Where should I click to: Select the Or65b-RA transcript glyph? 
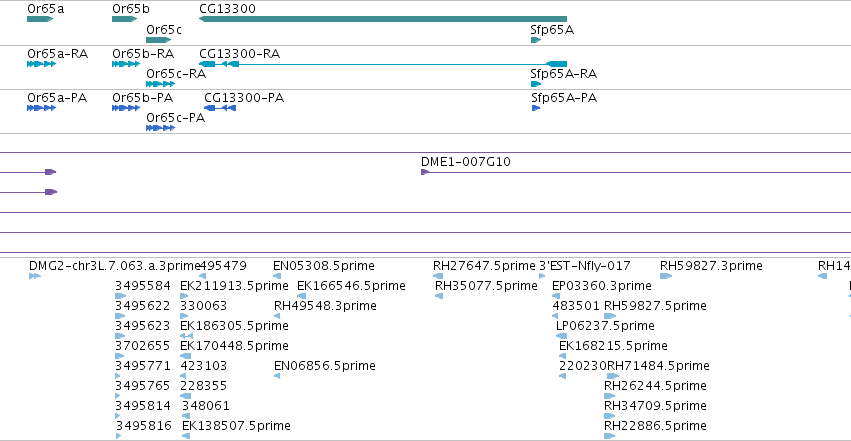126,64
